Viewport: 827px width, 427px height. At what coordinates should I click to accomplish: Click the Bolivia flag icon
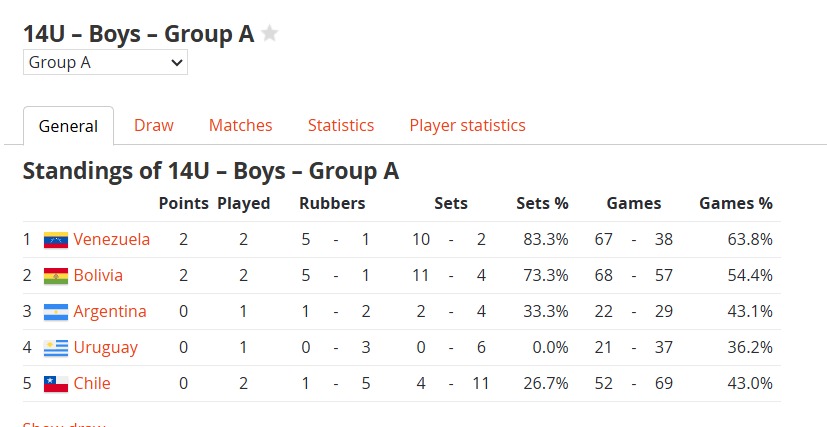point(56,276)
